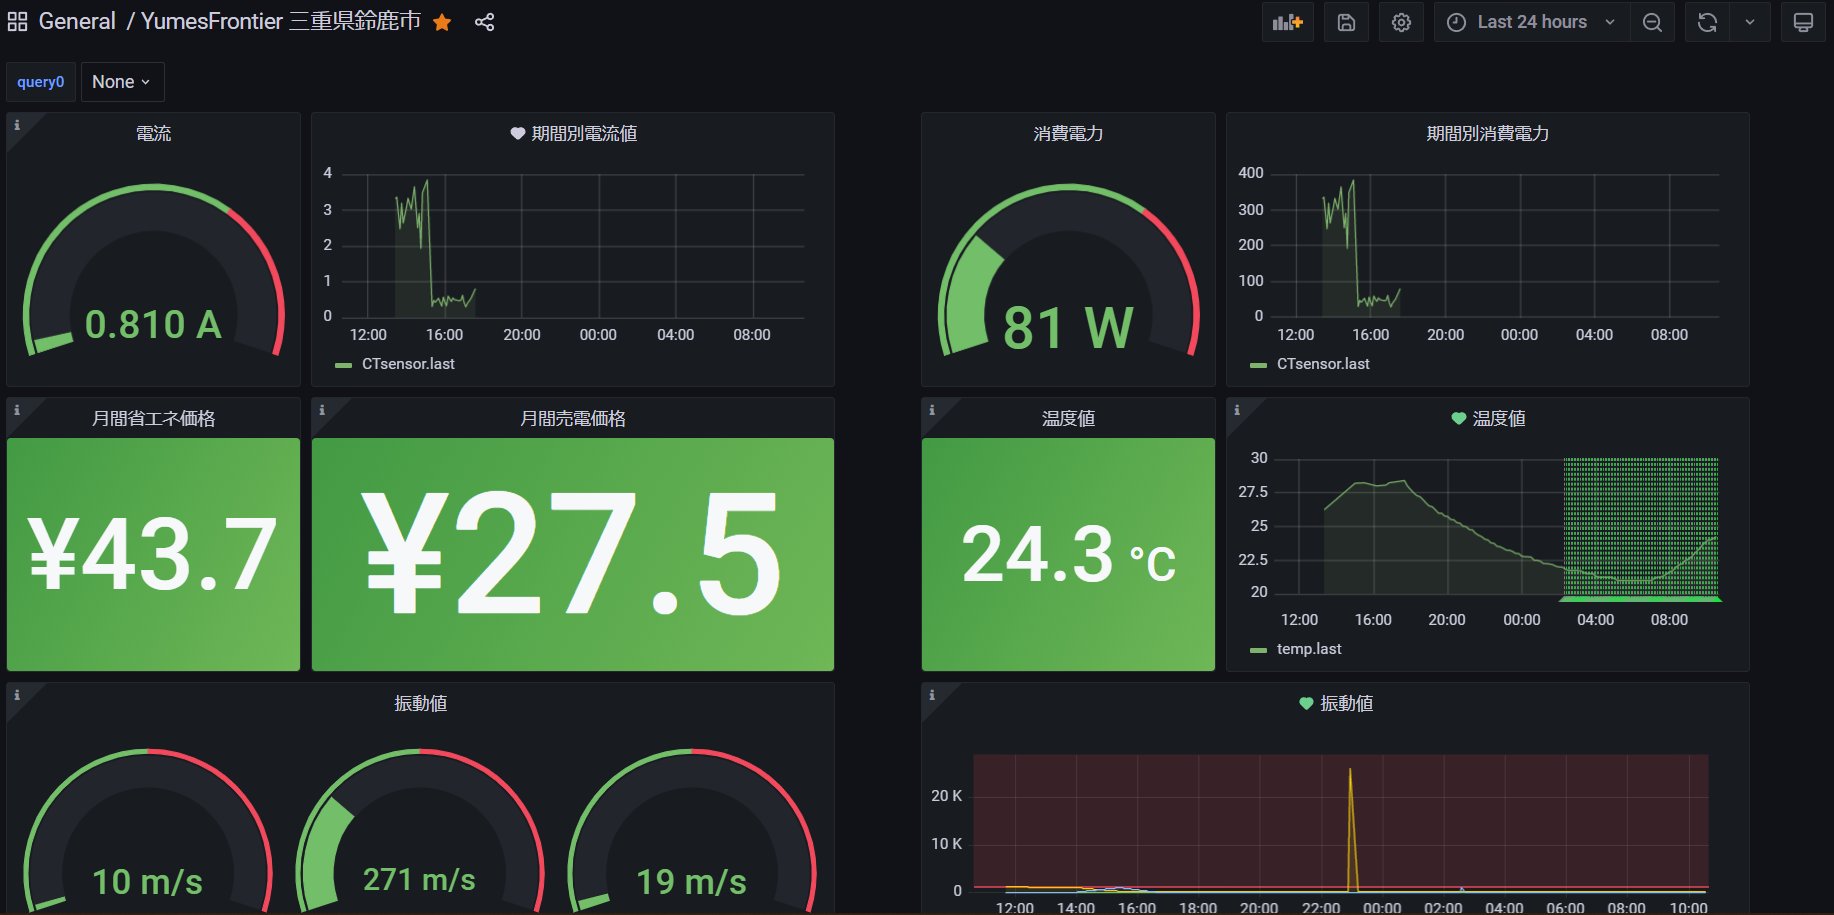
Task: Click the query0 variable label
Action: (40, 82)
